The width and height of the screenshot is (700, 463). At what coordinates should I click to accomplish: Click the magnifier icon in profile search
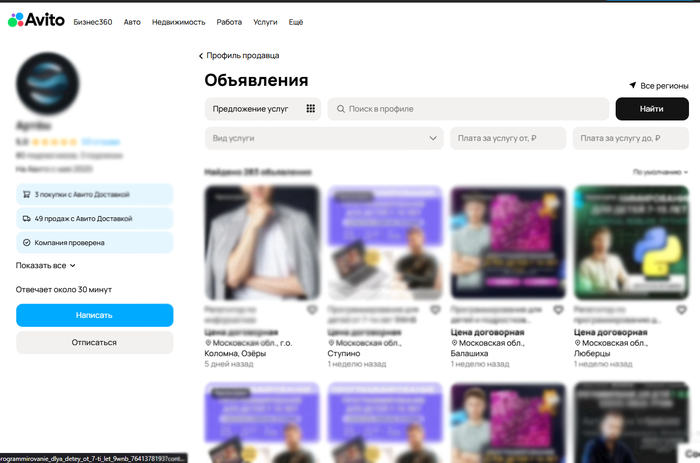(x=341, y=109)
